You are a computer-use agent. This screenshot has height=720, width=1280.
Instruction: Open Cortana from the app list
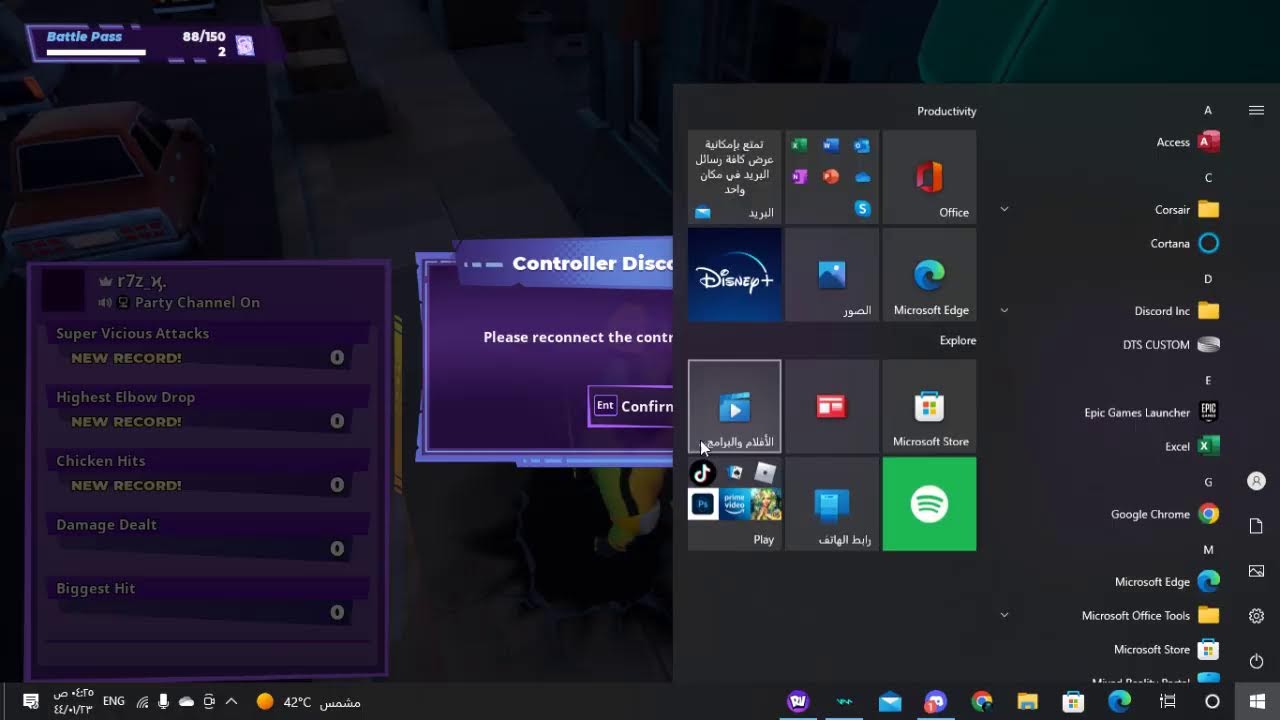coord(1184,243)
